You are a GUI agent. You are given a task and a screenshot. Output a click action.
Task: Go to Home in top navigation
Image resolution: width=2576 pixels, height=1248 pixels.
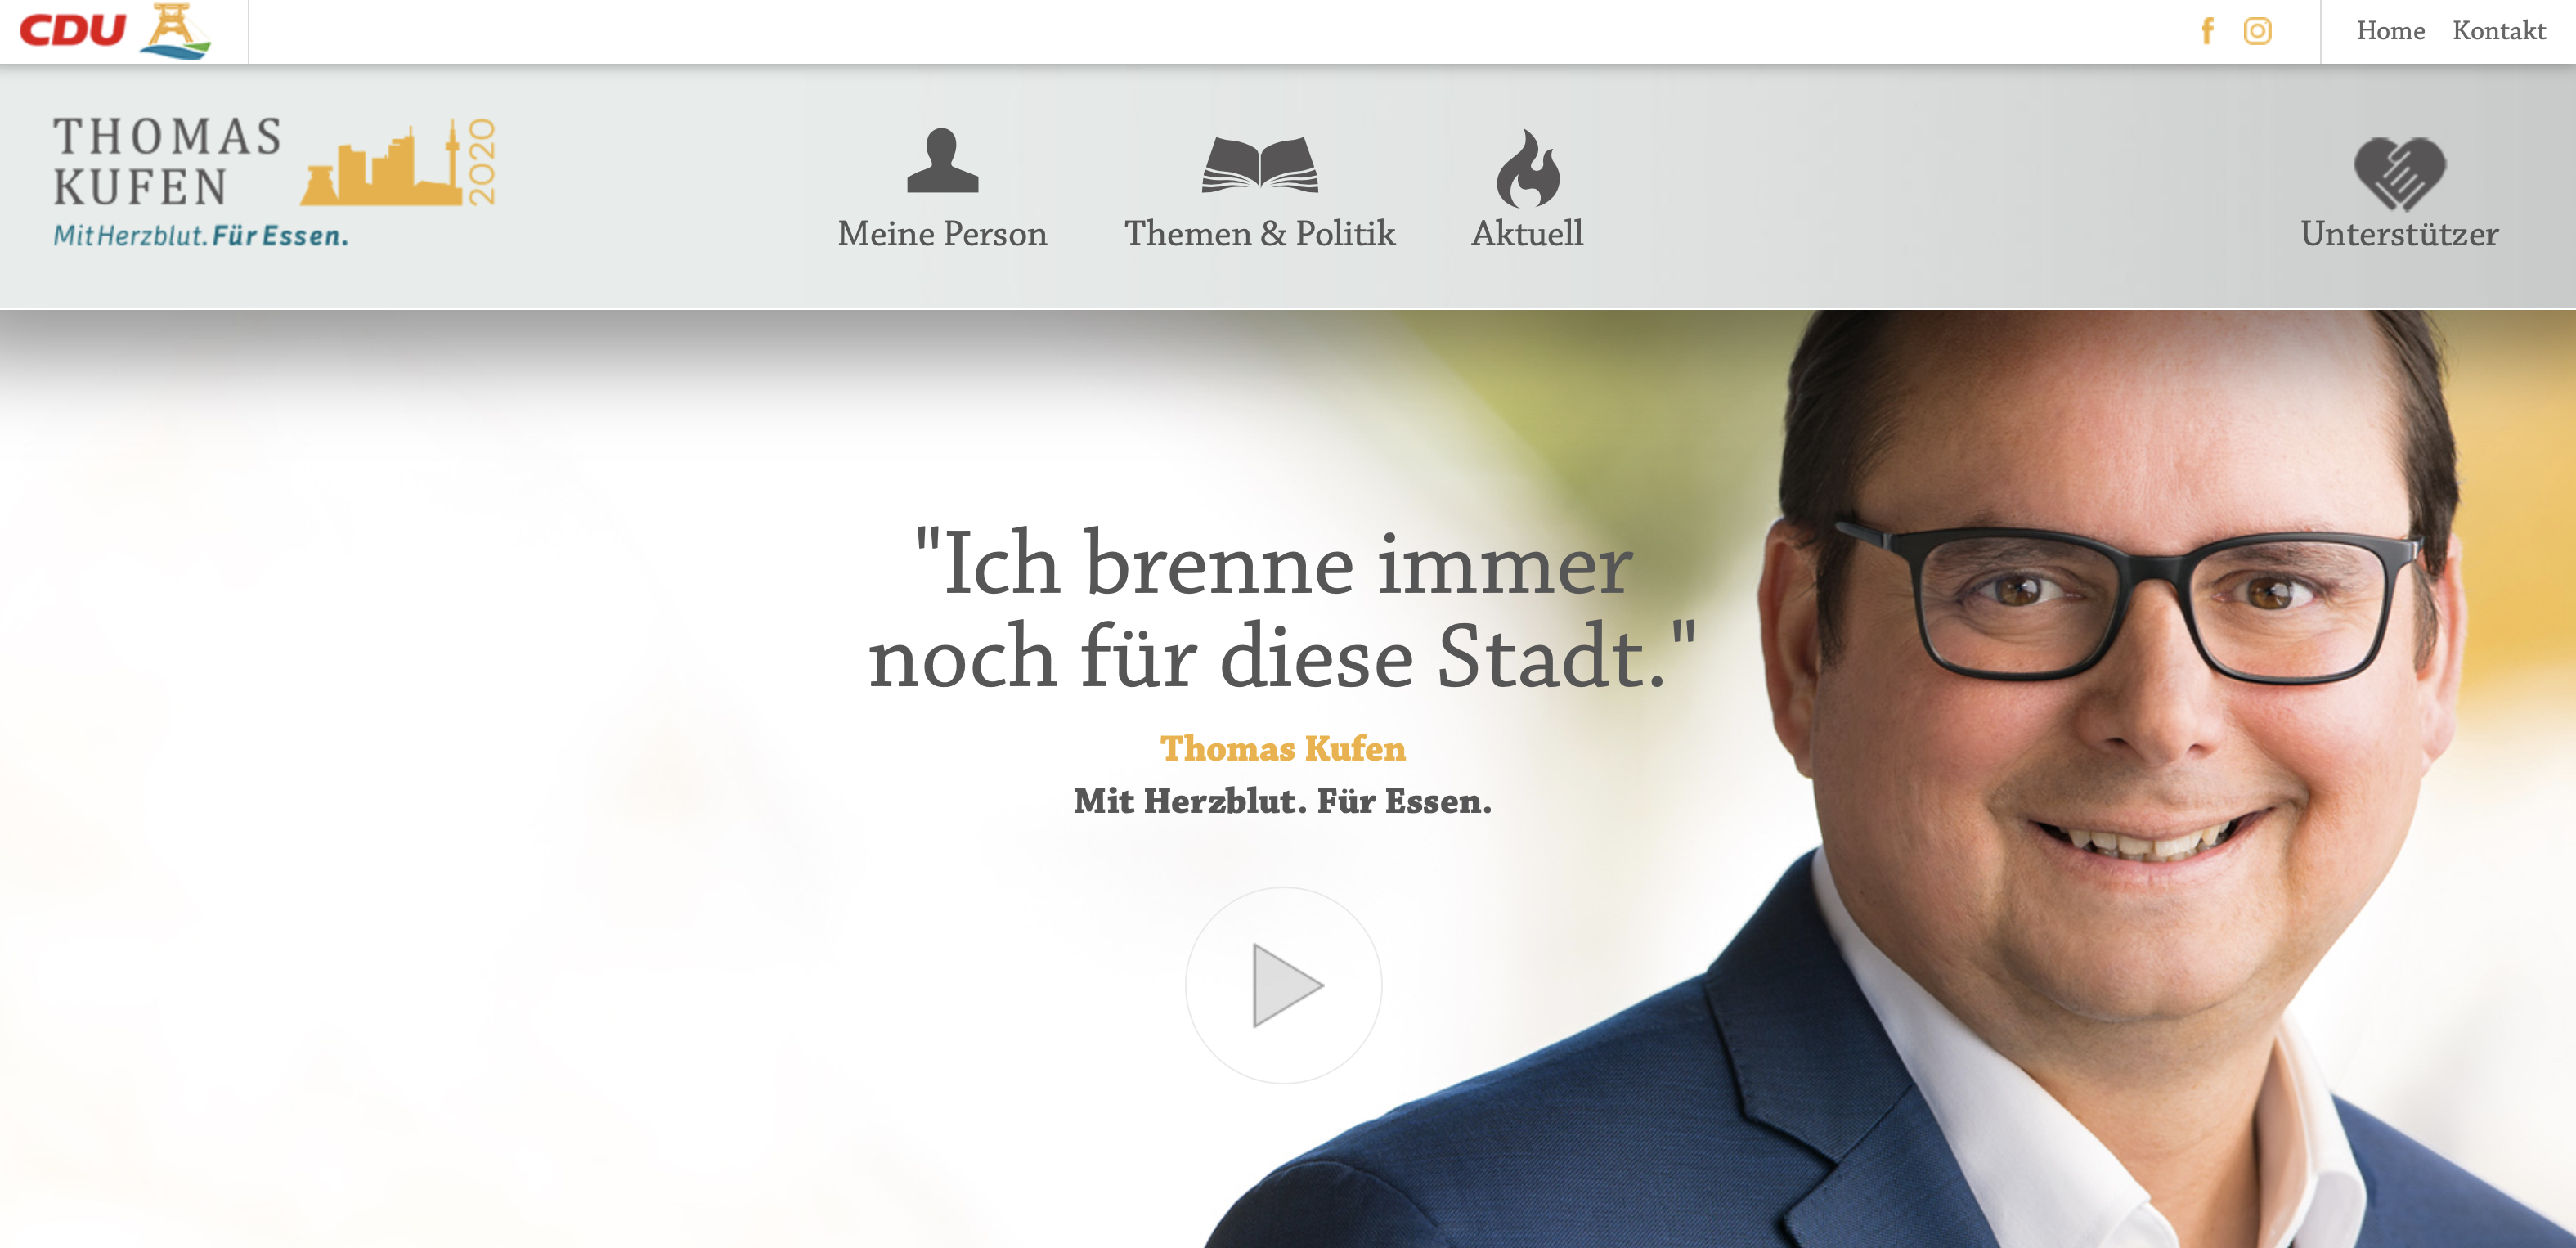(x=2390, y=31)
